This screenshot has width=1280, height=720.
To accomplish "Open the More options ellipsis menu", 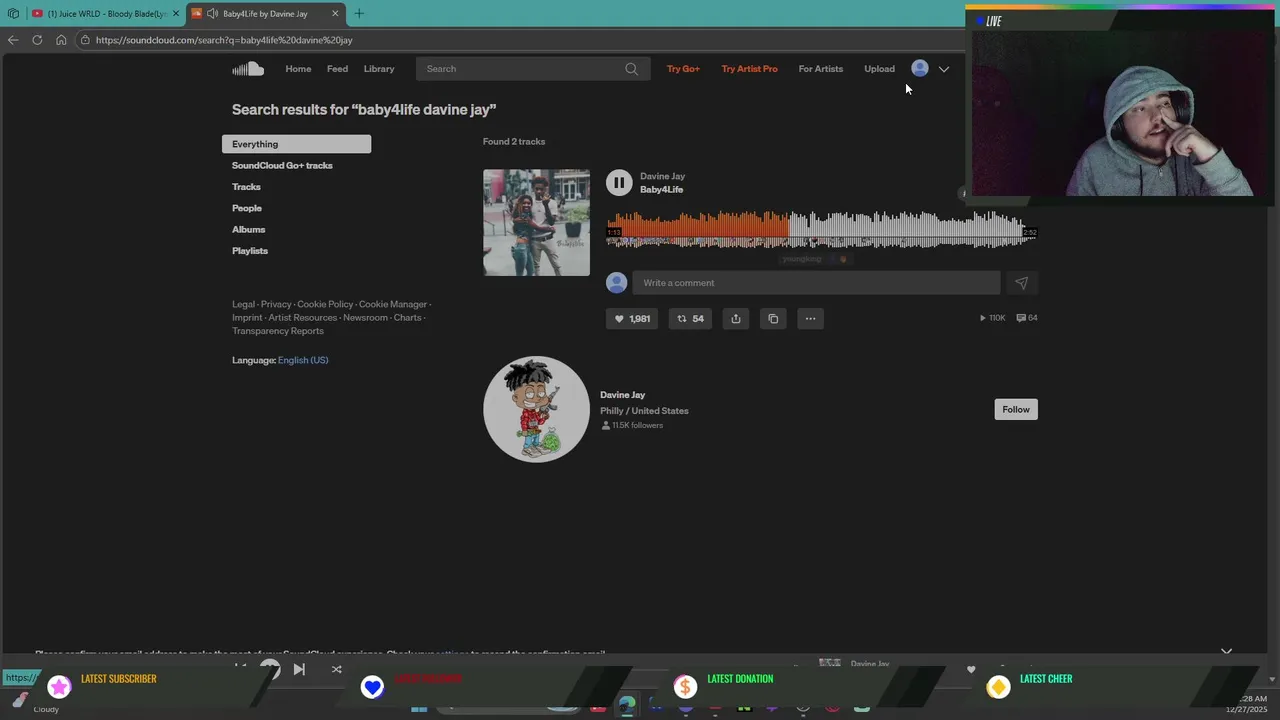I will [810, 319].
